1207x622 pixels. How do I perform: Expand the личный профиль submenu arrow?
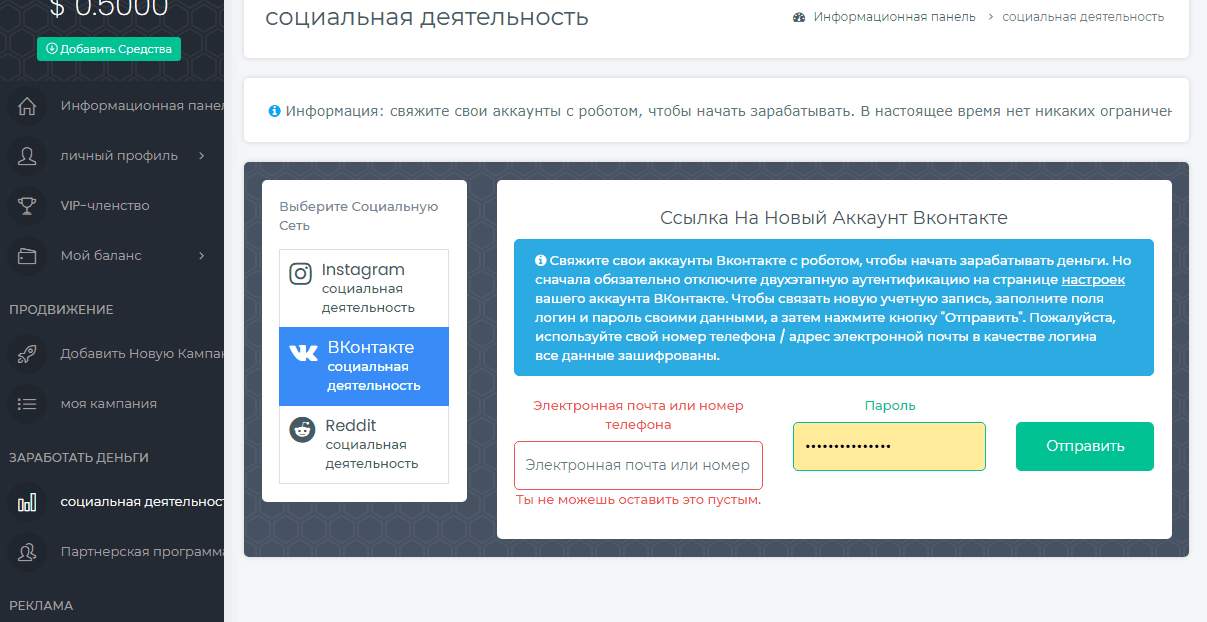click(x=201, y=156)
